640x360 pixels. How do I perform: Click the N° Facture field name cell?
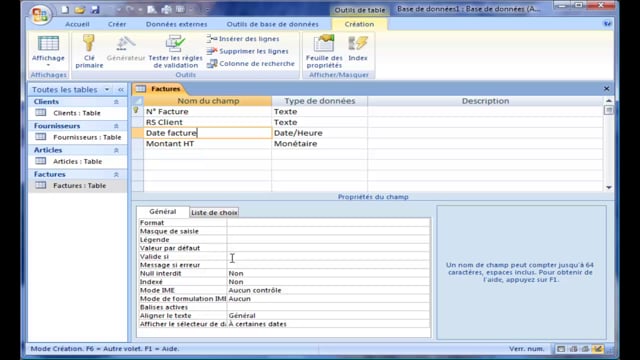tap(208, 111)
